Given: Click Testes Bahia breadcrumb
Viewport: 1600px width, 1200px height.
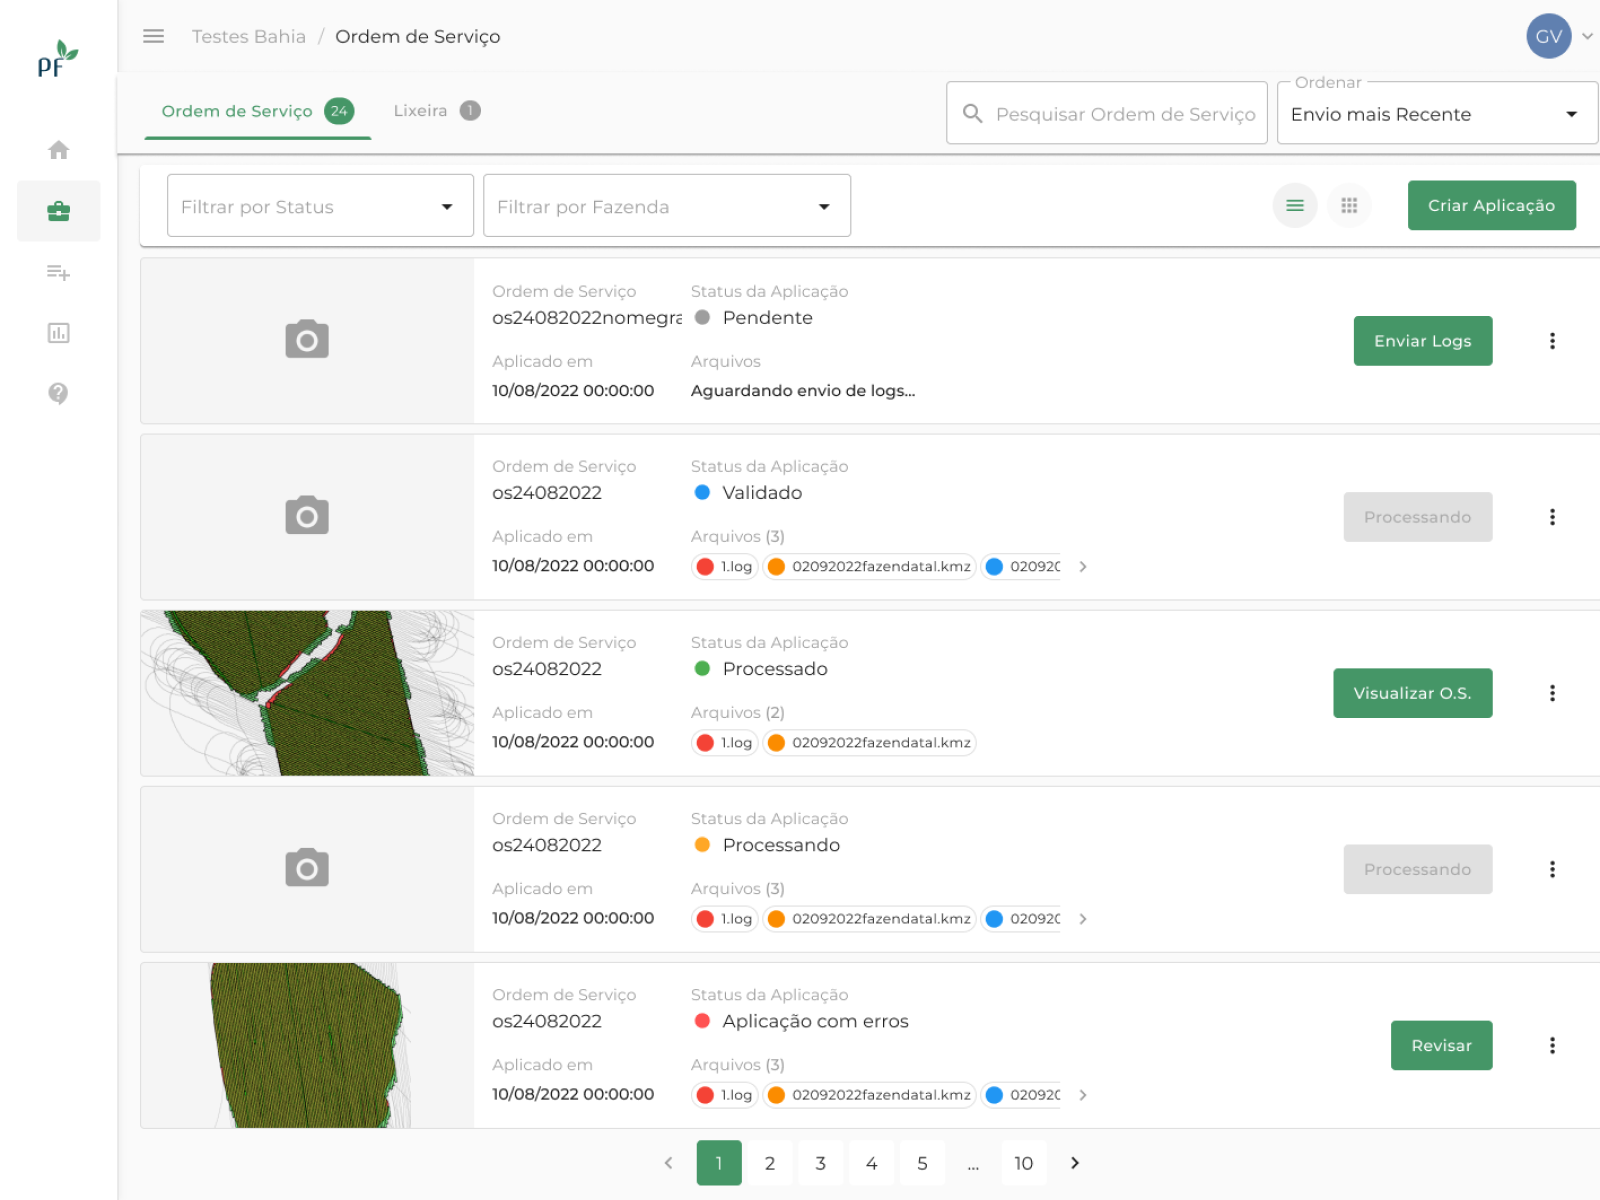Looking at the screenshot, I should [249, 36].
